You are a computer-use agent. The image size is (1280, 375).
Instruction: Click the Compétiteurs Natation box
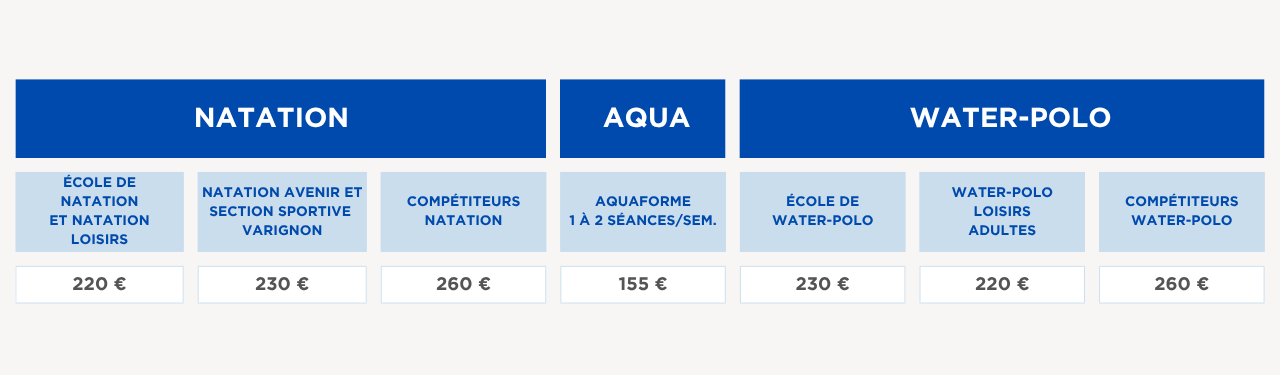point(463,211)
